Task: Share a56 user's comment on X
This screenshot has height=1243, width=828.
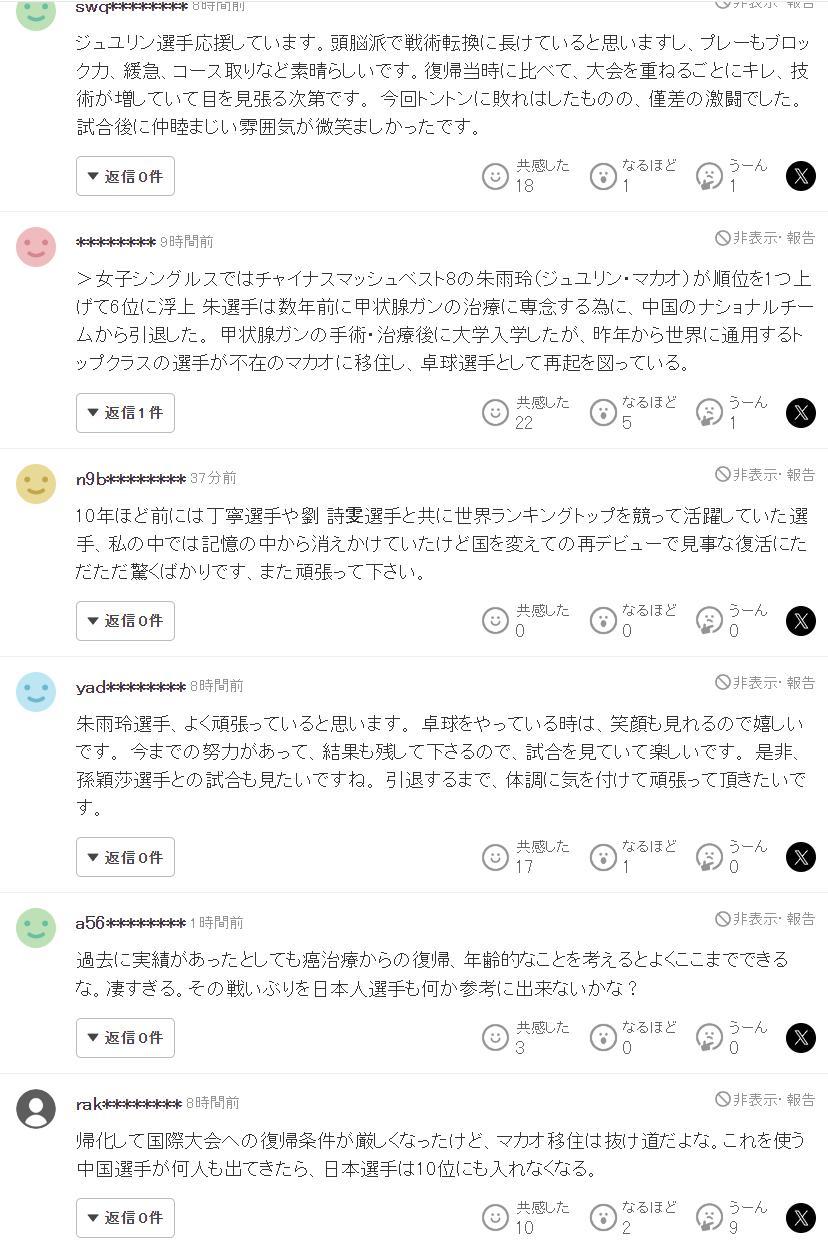Action: (800, 1038)
